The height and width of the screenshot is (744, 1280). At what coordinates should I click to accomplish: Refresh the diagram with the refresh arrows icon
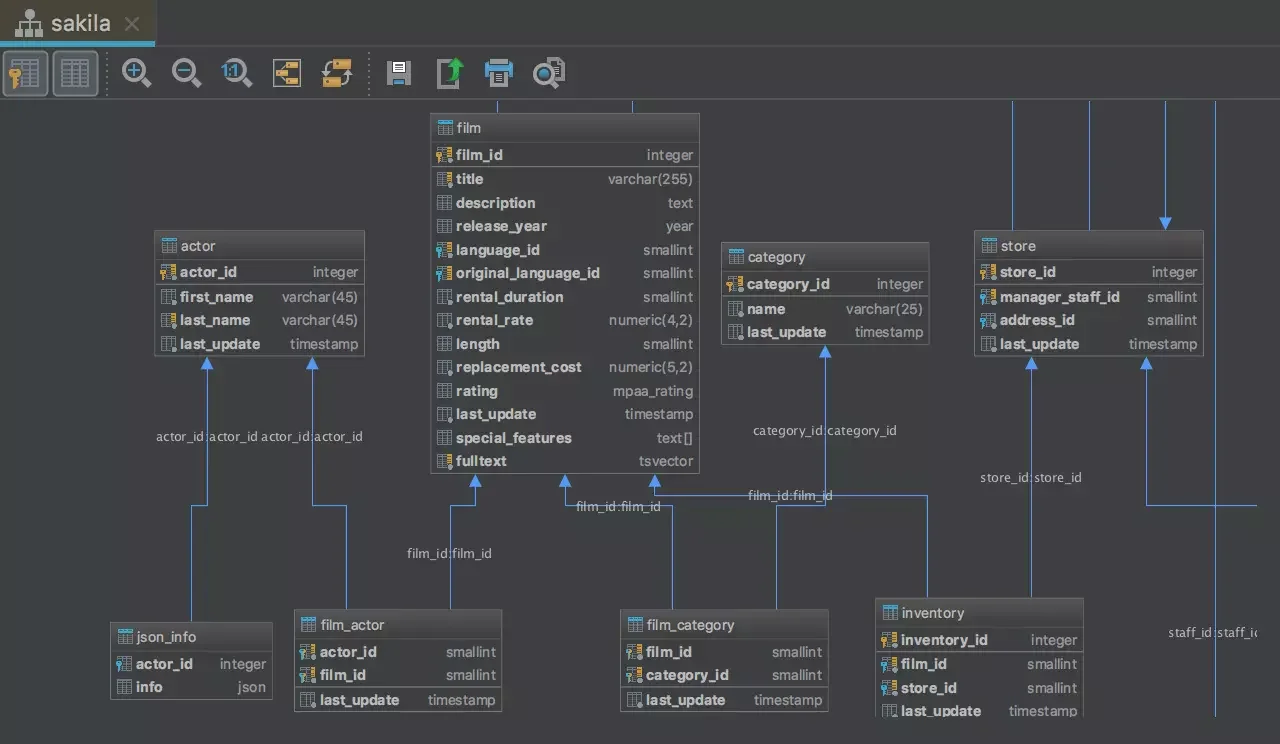pos(337,73)
